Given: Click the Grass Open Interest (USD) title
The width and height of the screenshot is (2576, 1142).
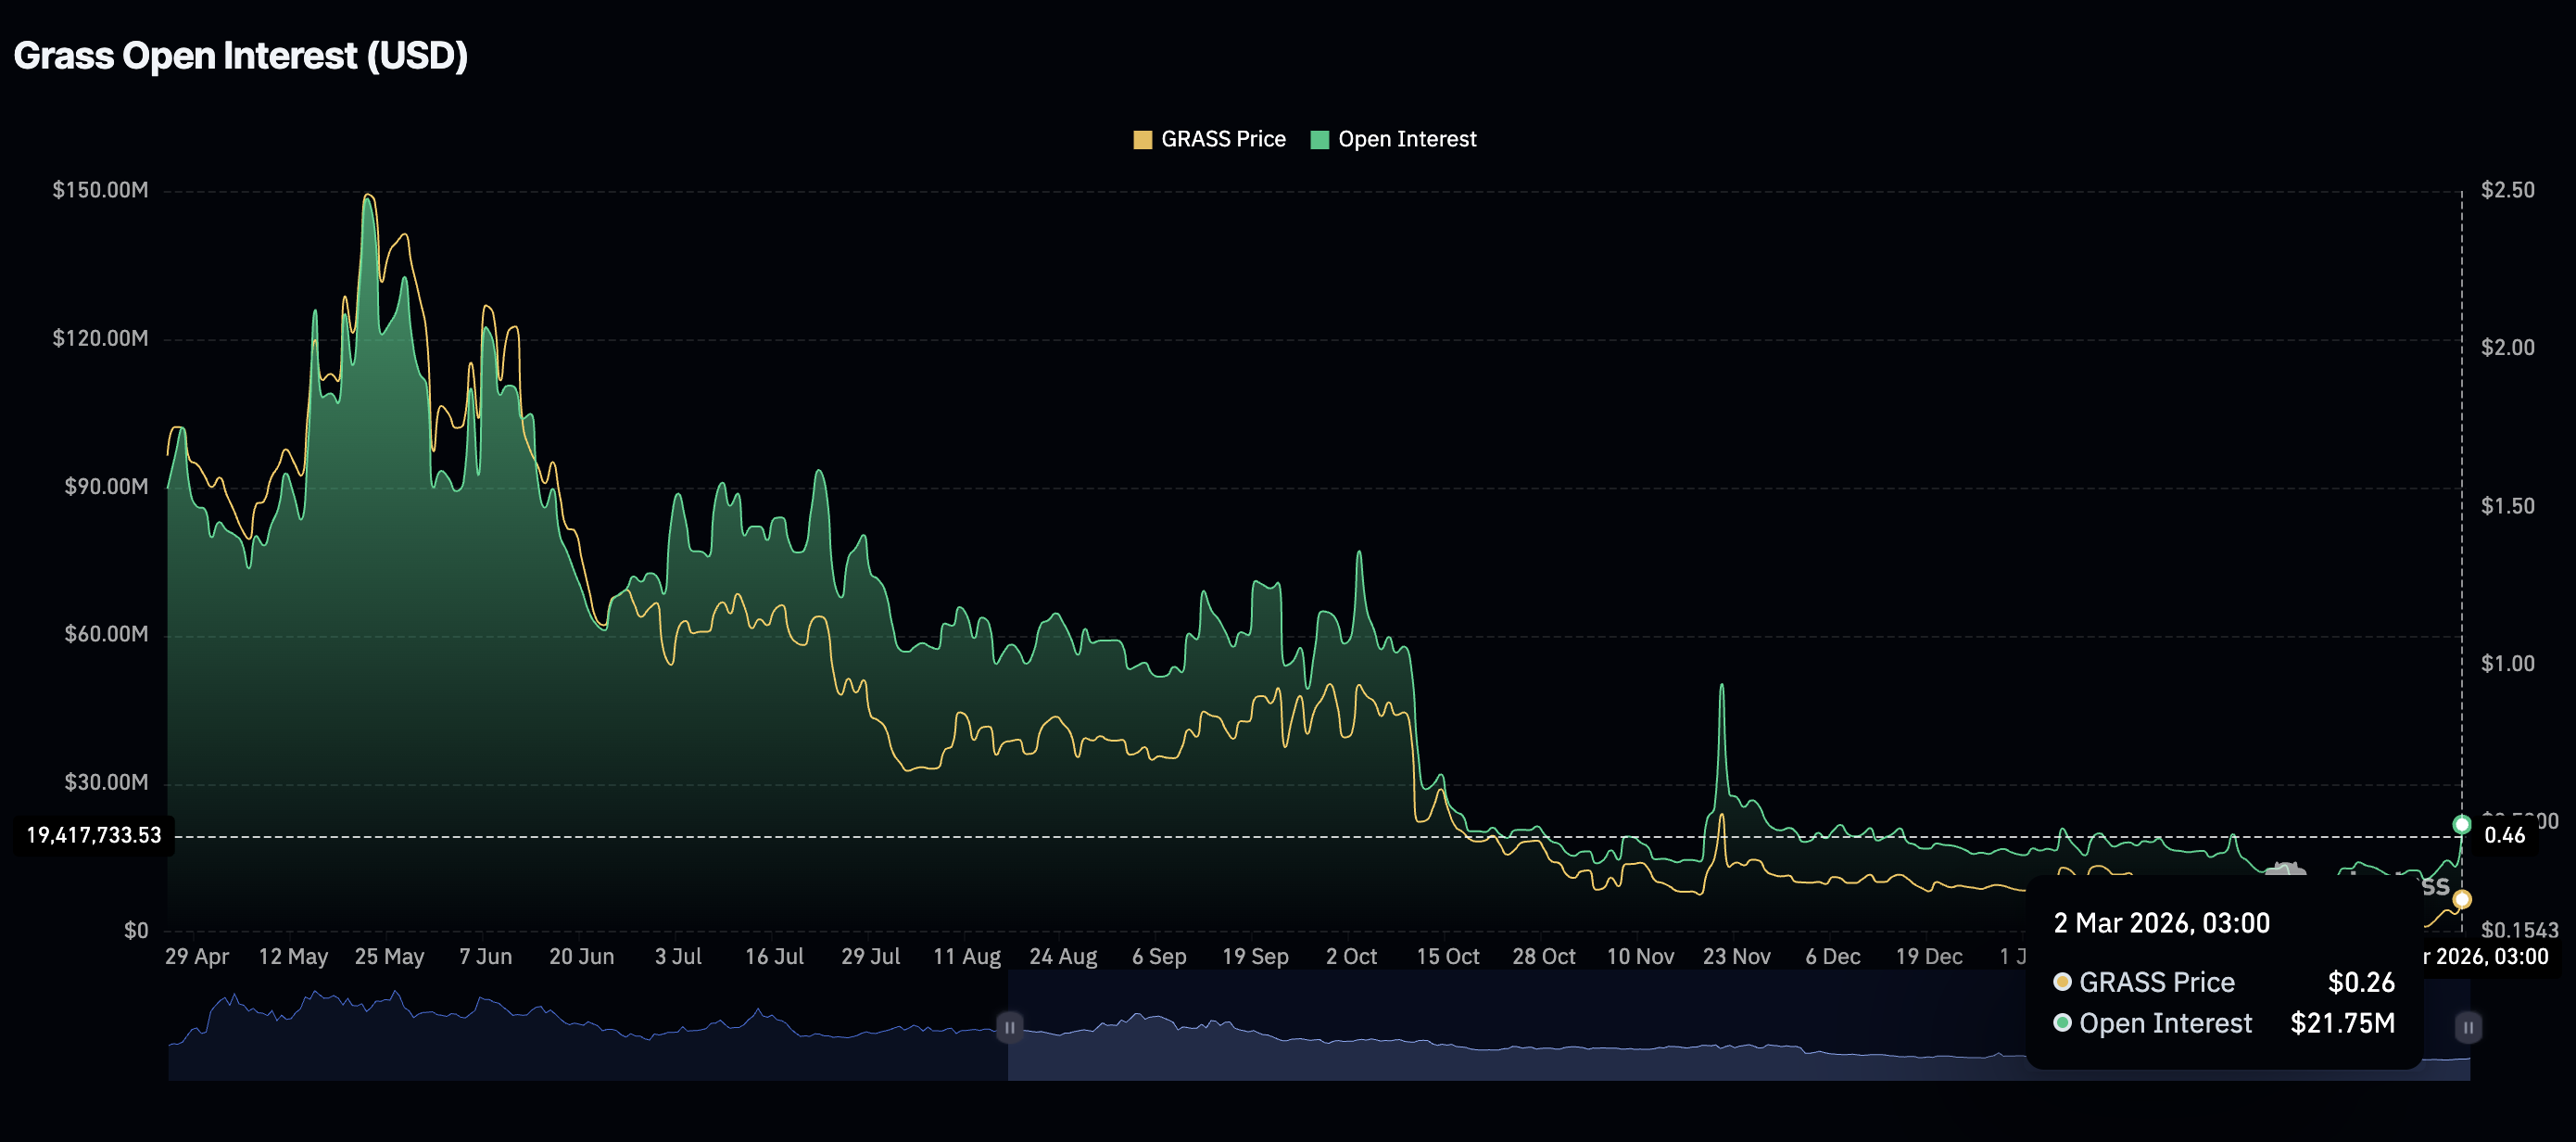Looking at the screenshot, I should [x=240, y=56].
